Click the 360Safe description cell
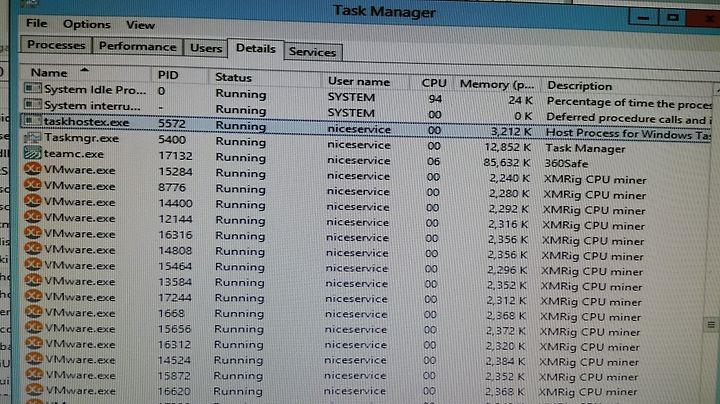The width and height of the screenshot is (720, 404). [x=566, y=163]
